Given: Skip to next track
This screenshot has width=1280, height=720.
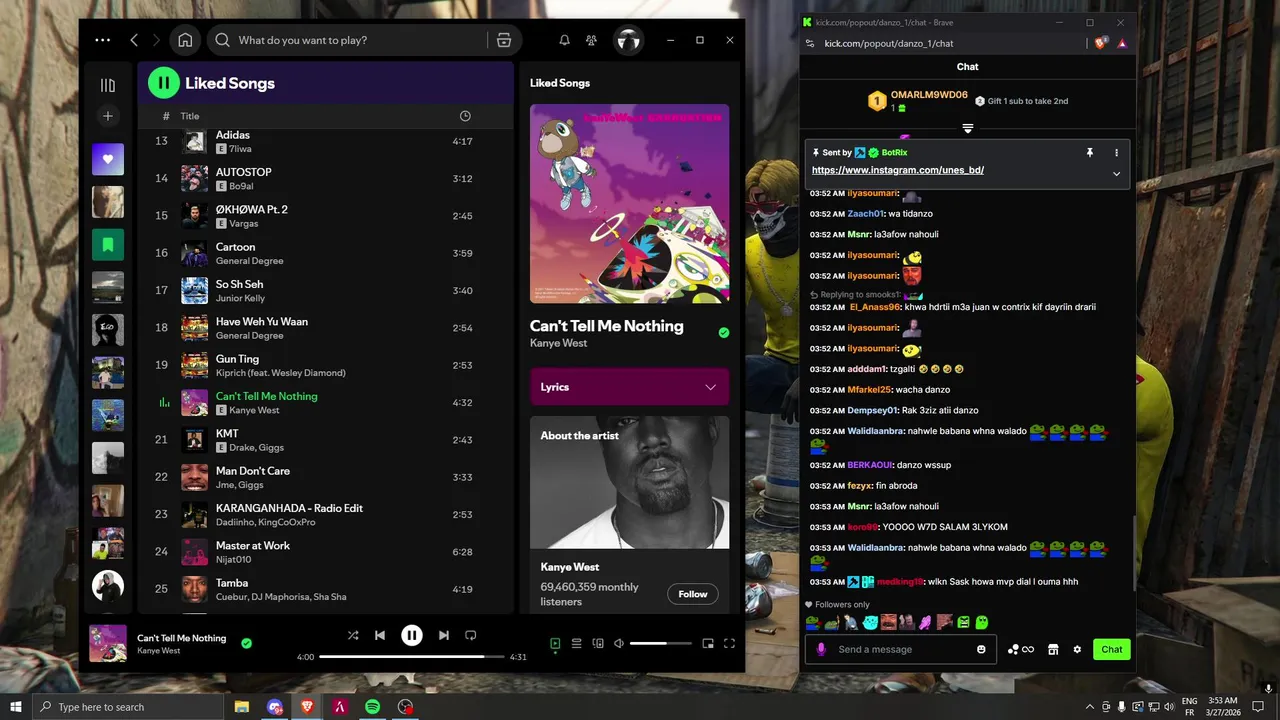Looking at the screenshot, I should pyautogui.click(x=444, y=635).
